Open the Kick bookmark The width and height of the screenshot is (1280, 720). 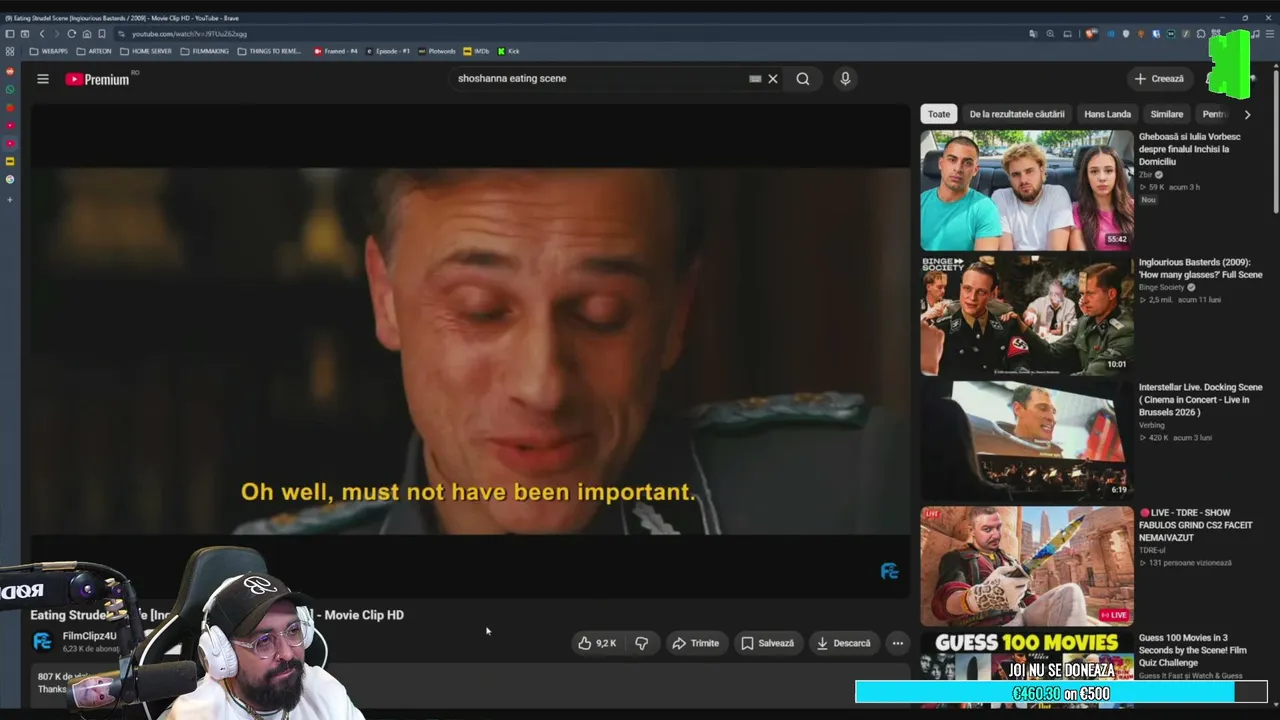coord(508,51)
